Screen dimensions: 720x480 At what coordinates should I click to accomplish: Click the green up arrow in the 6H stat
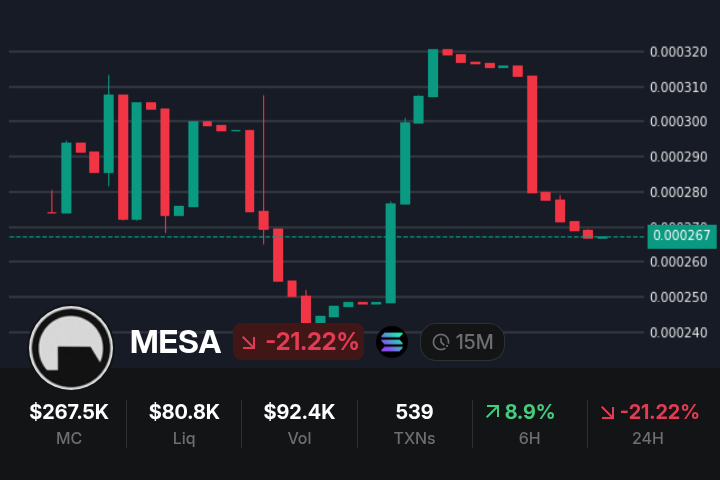tap(492, 411)
